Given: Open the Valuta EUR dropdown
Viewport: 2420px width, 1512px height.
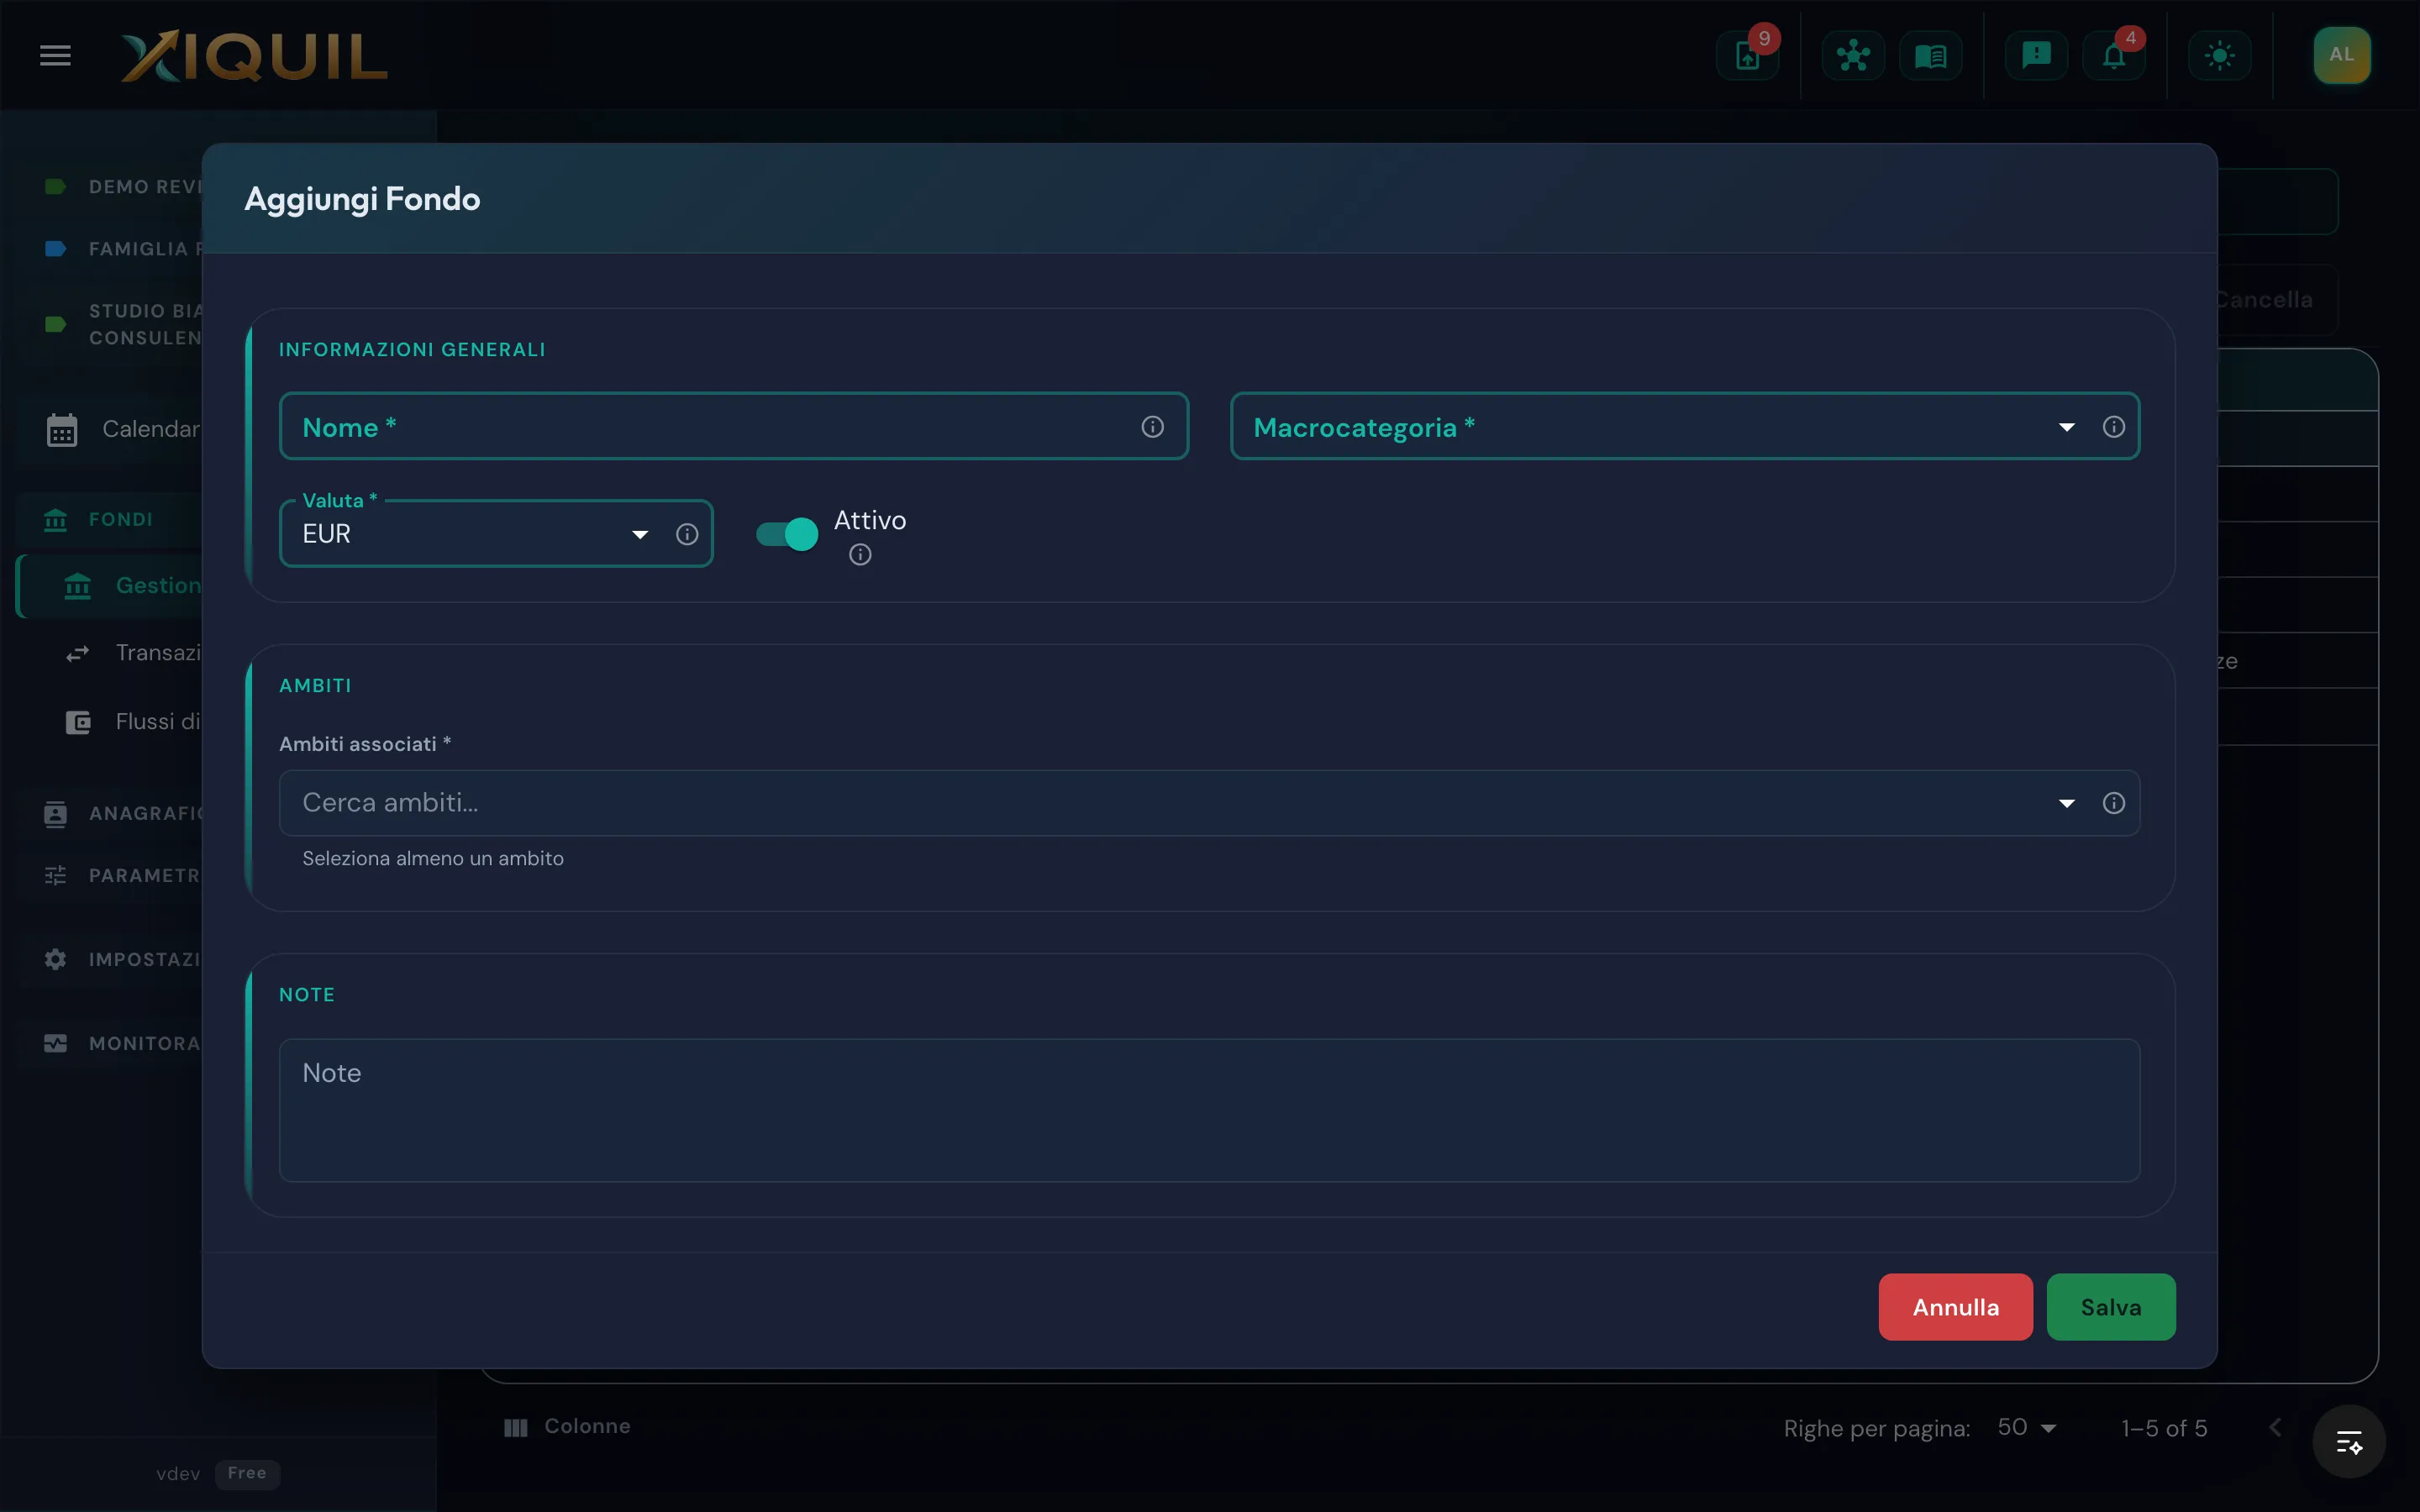Looking at the screenshot, I should coord(640,535).
